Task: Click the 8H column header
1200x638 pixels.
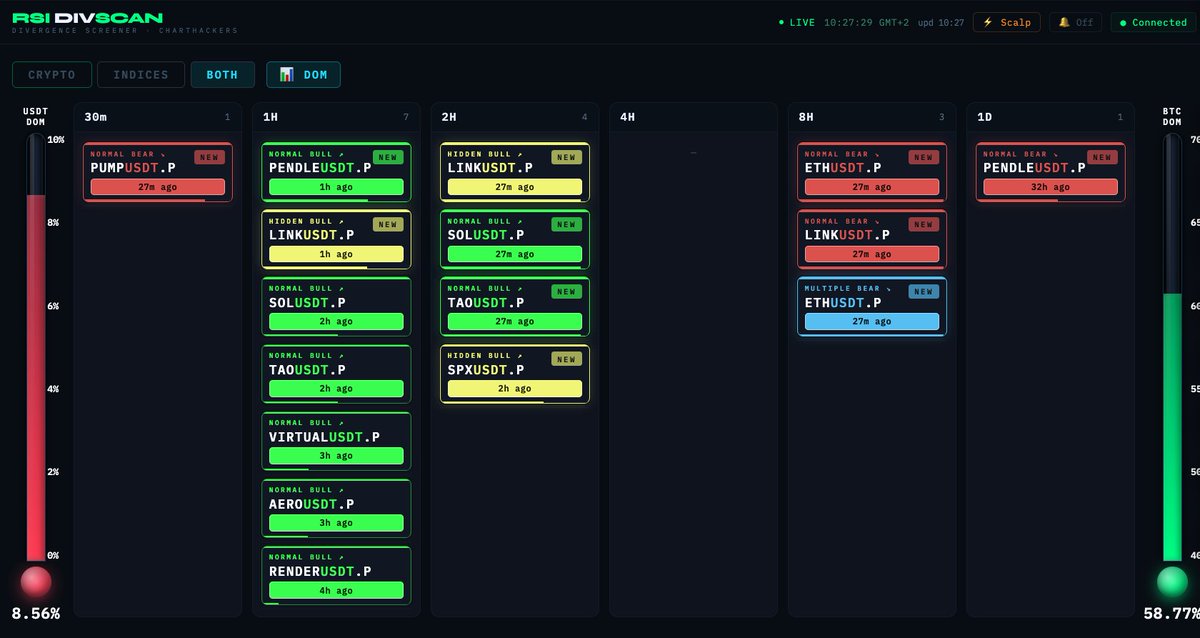Action: click(872, 117)
